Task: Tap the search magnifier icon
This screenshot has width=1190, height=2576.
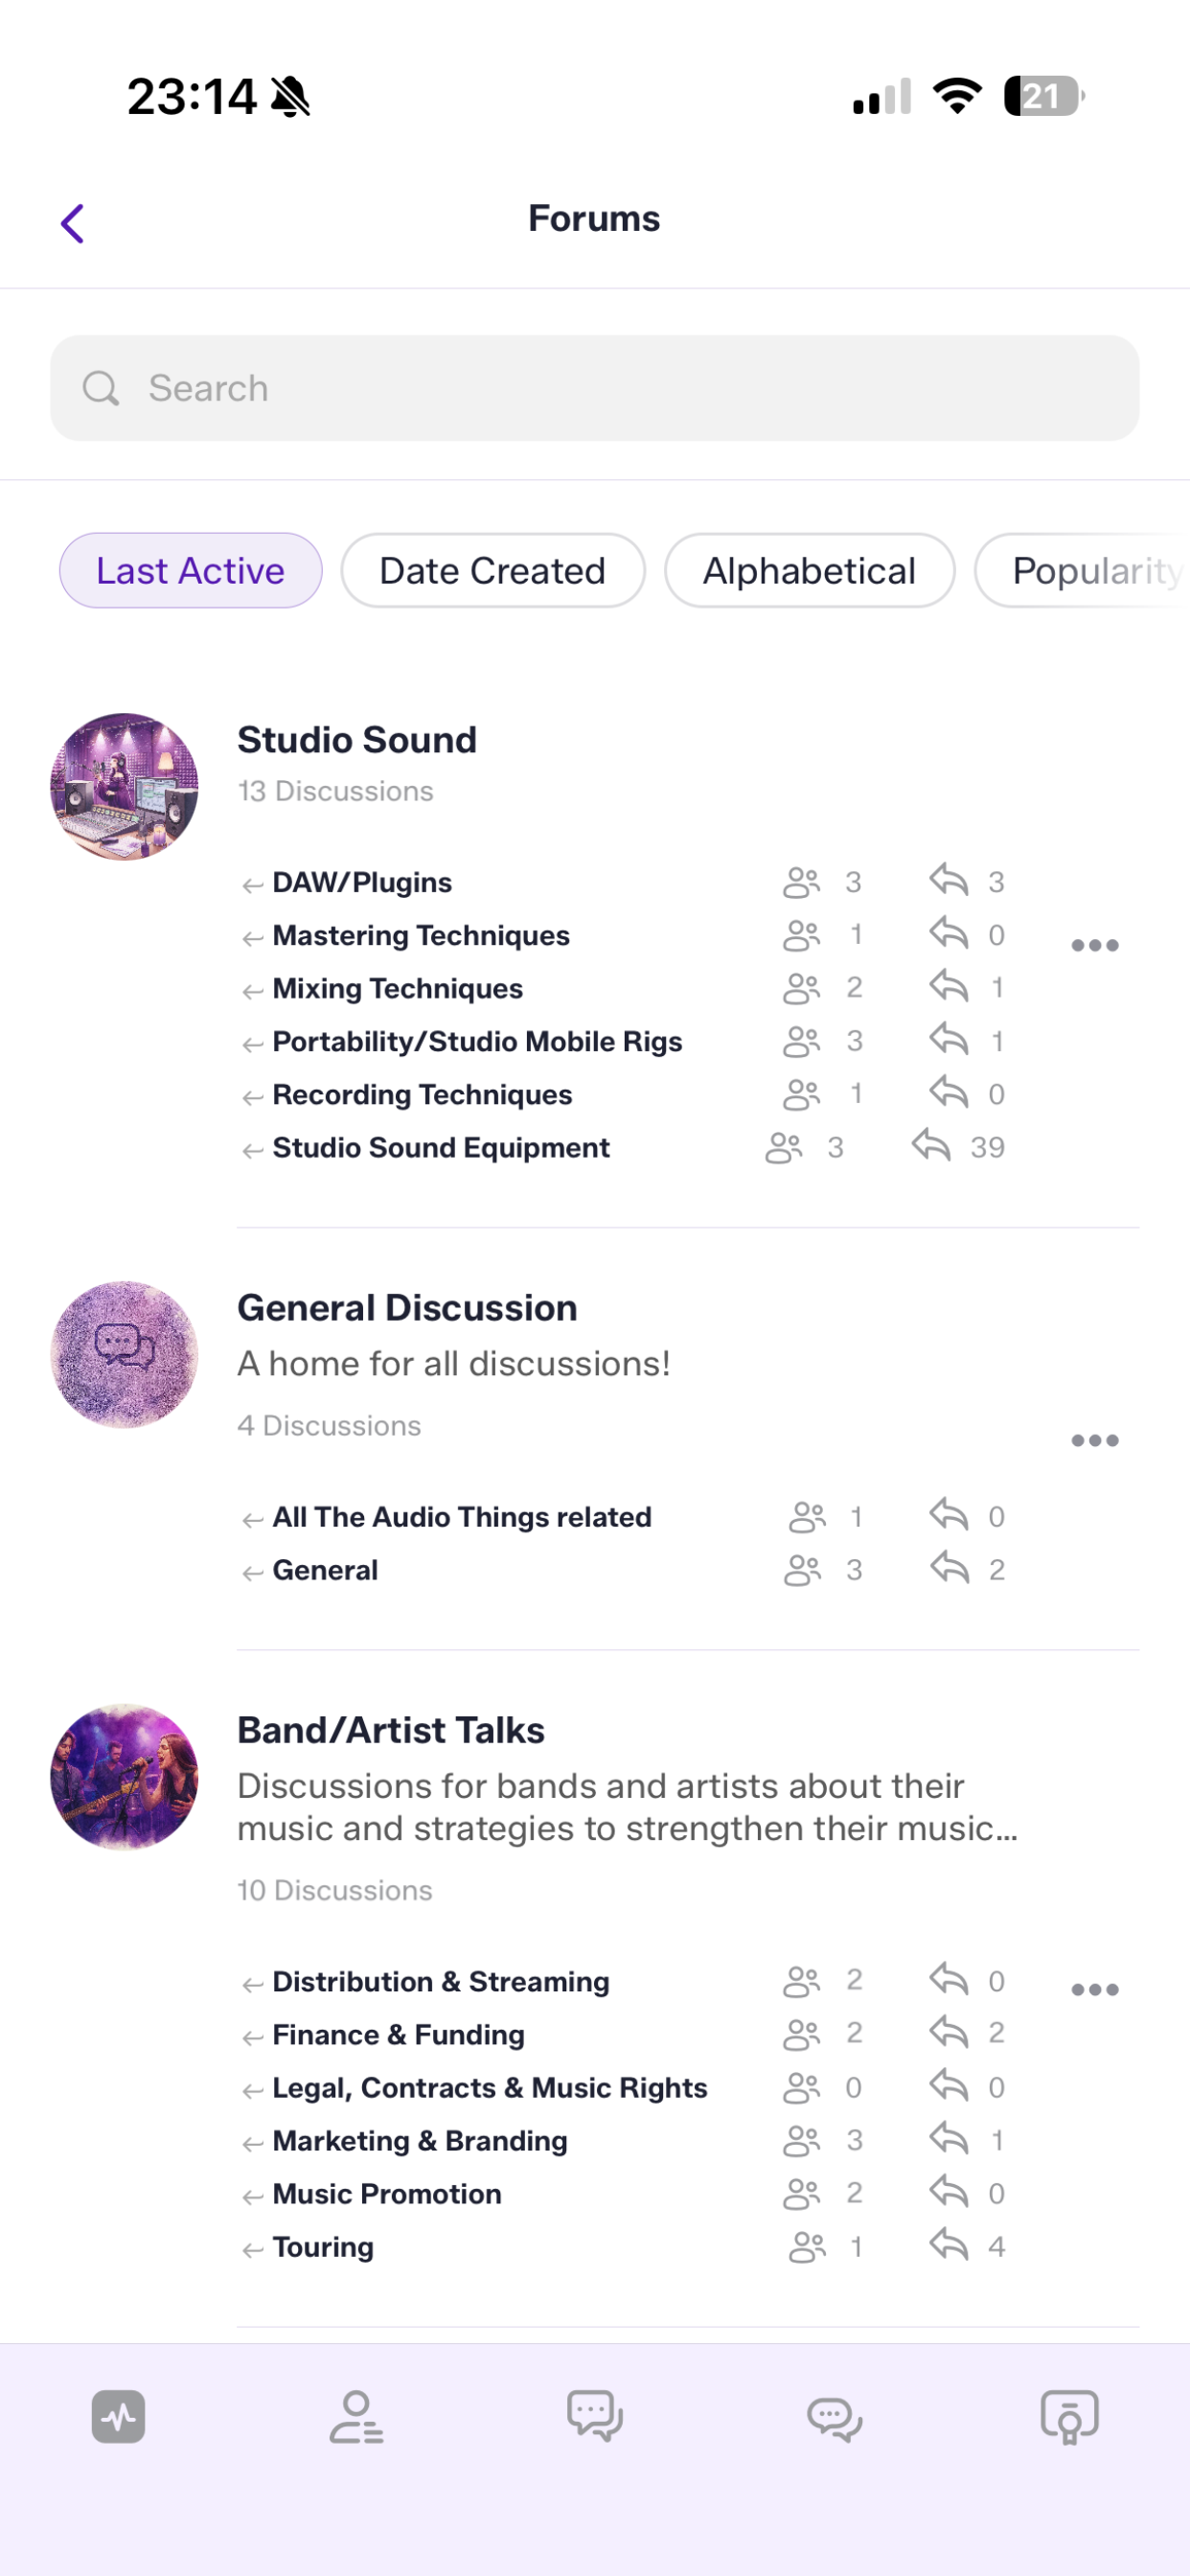Action: (x=100, y=387)
